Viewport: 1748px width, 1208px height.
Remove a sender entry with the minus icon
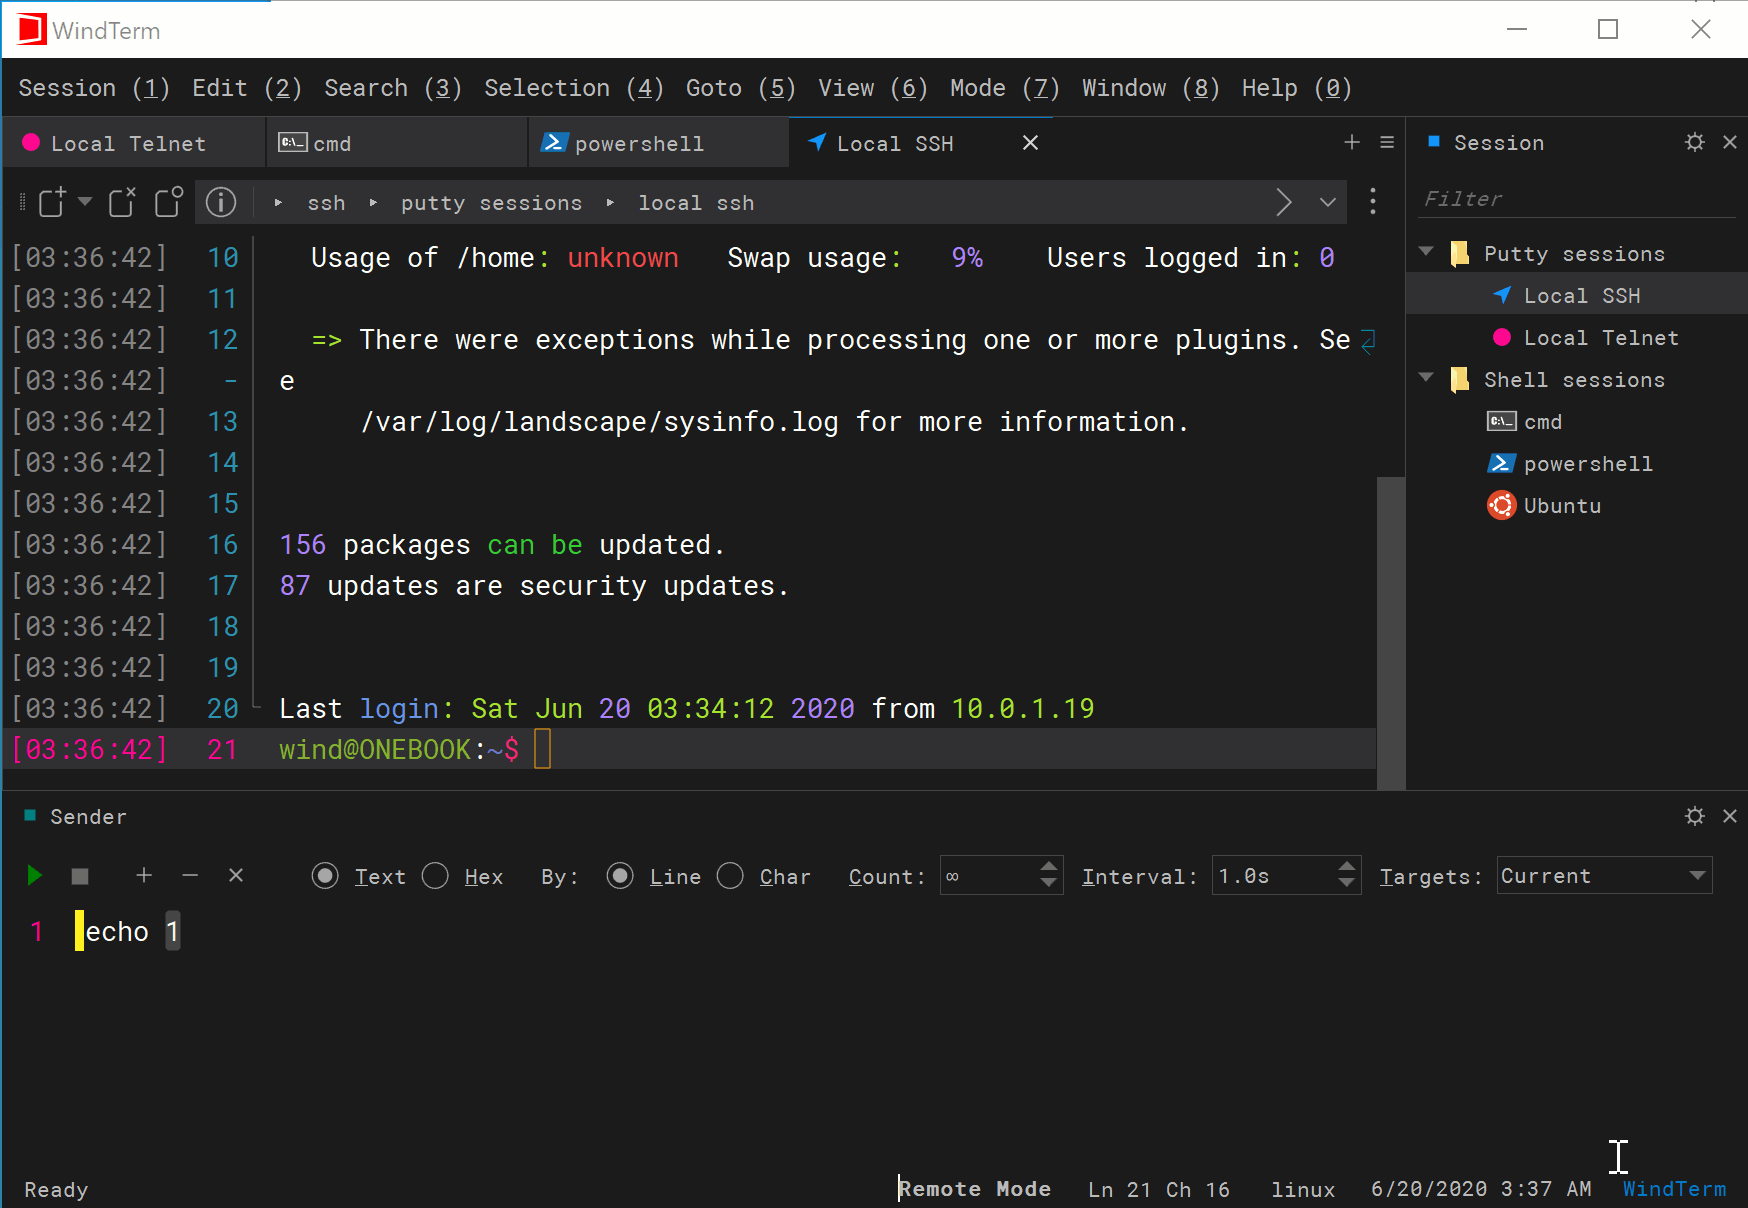[190, 875]
